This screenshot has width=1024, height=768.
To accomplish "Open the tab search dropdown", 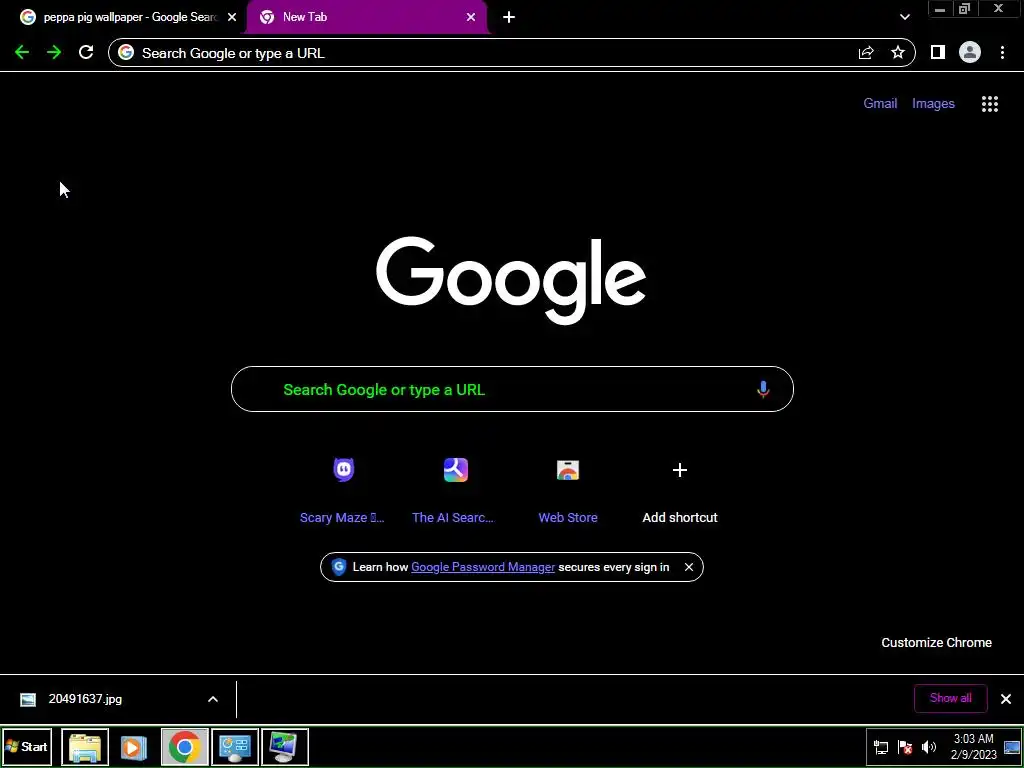I will point(904,18).
